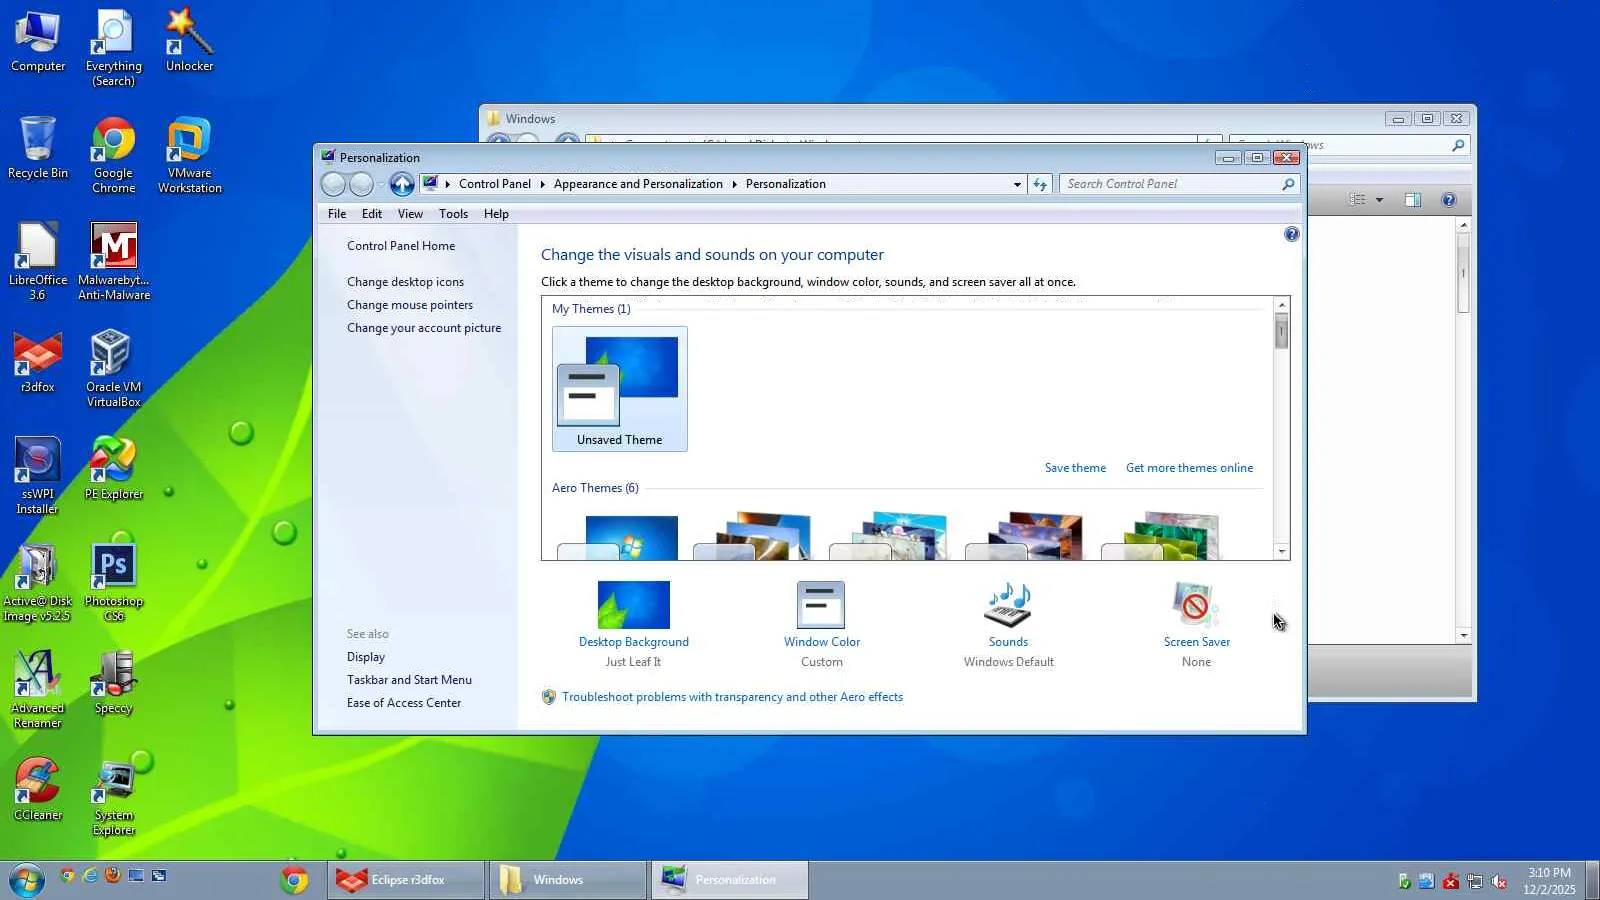Open the Help menu
Viewport: 1600px width, 900px height.
[496, 214]
